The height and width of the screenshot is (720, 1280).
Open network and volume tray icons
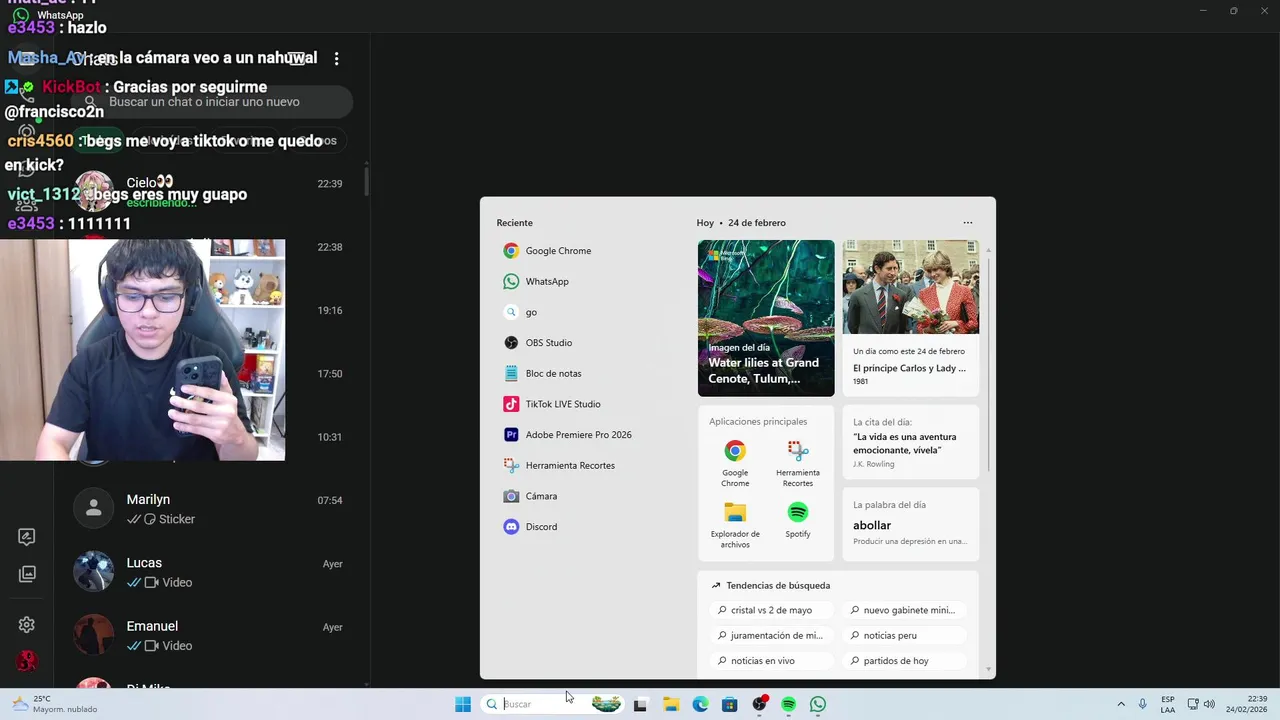[1200, 704]
